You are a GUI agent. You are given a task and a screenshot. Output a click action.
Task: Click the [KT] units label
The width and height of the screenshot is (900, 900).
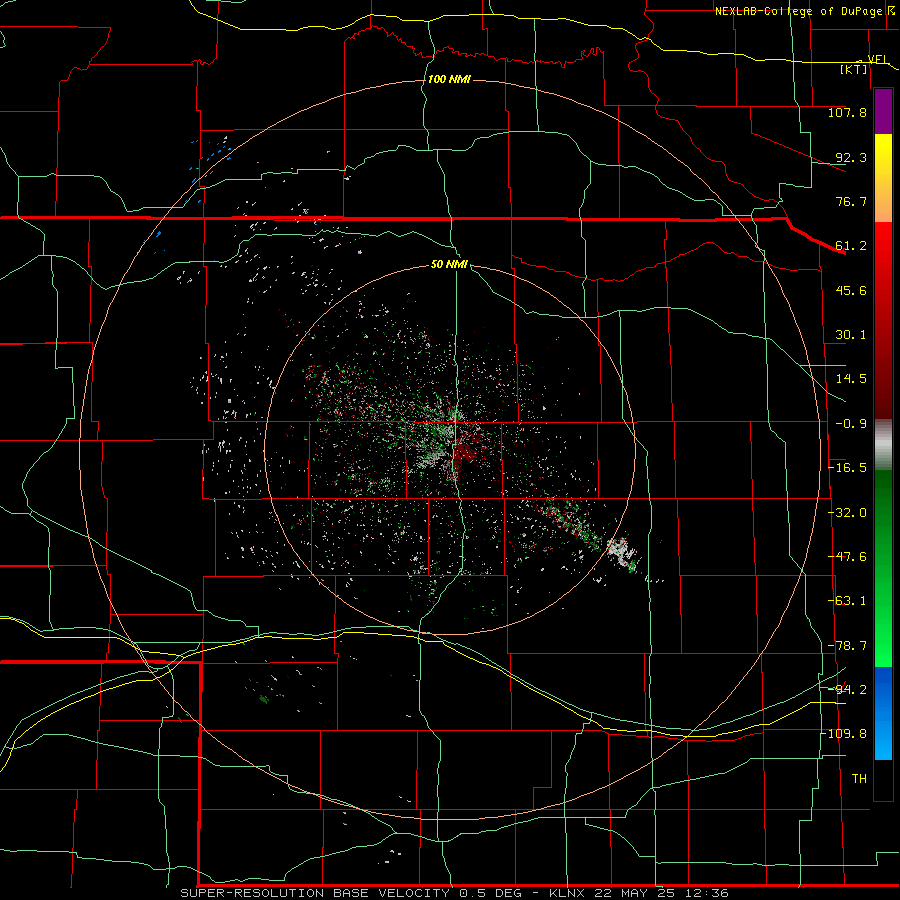point(854,69)
